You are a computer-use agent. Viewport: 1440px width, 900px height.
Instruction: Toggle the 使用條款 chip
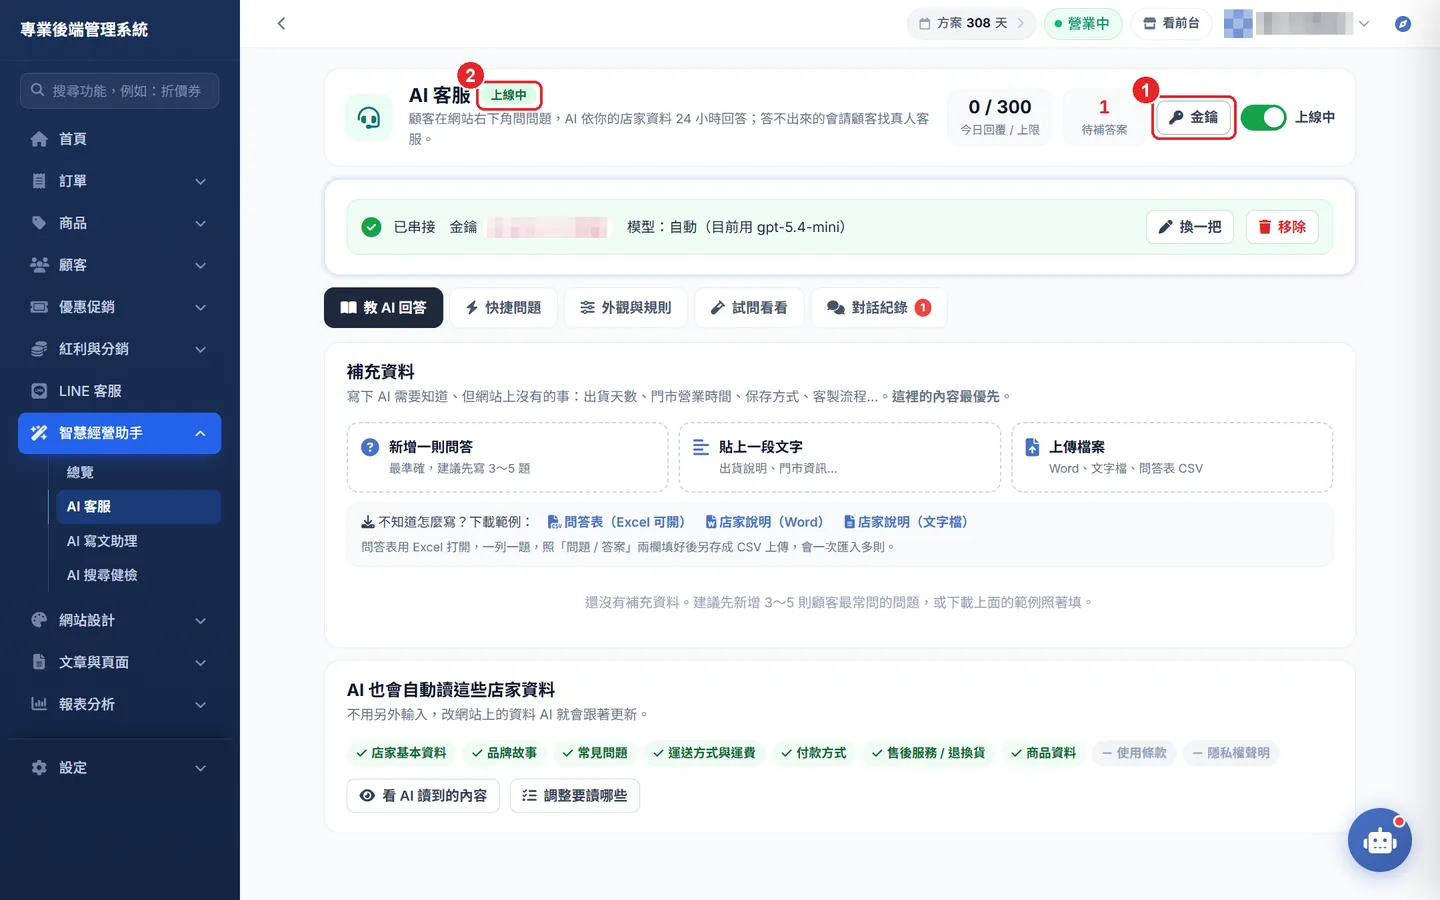pyautogui.click(x=1134, y=753)
